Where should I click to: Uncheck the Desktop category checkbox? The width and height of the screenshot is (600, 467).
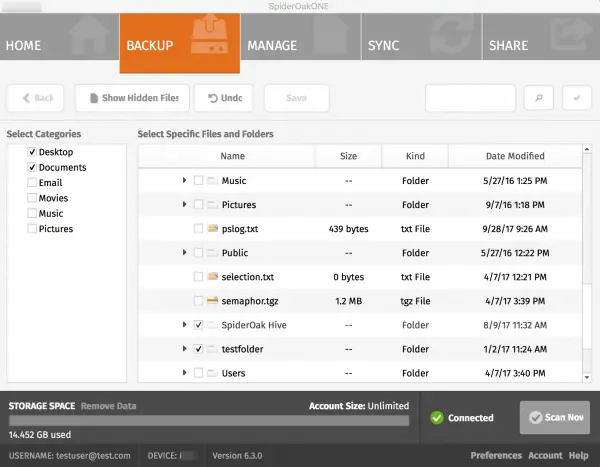pyautogui.click(x=32, y=152)
